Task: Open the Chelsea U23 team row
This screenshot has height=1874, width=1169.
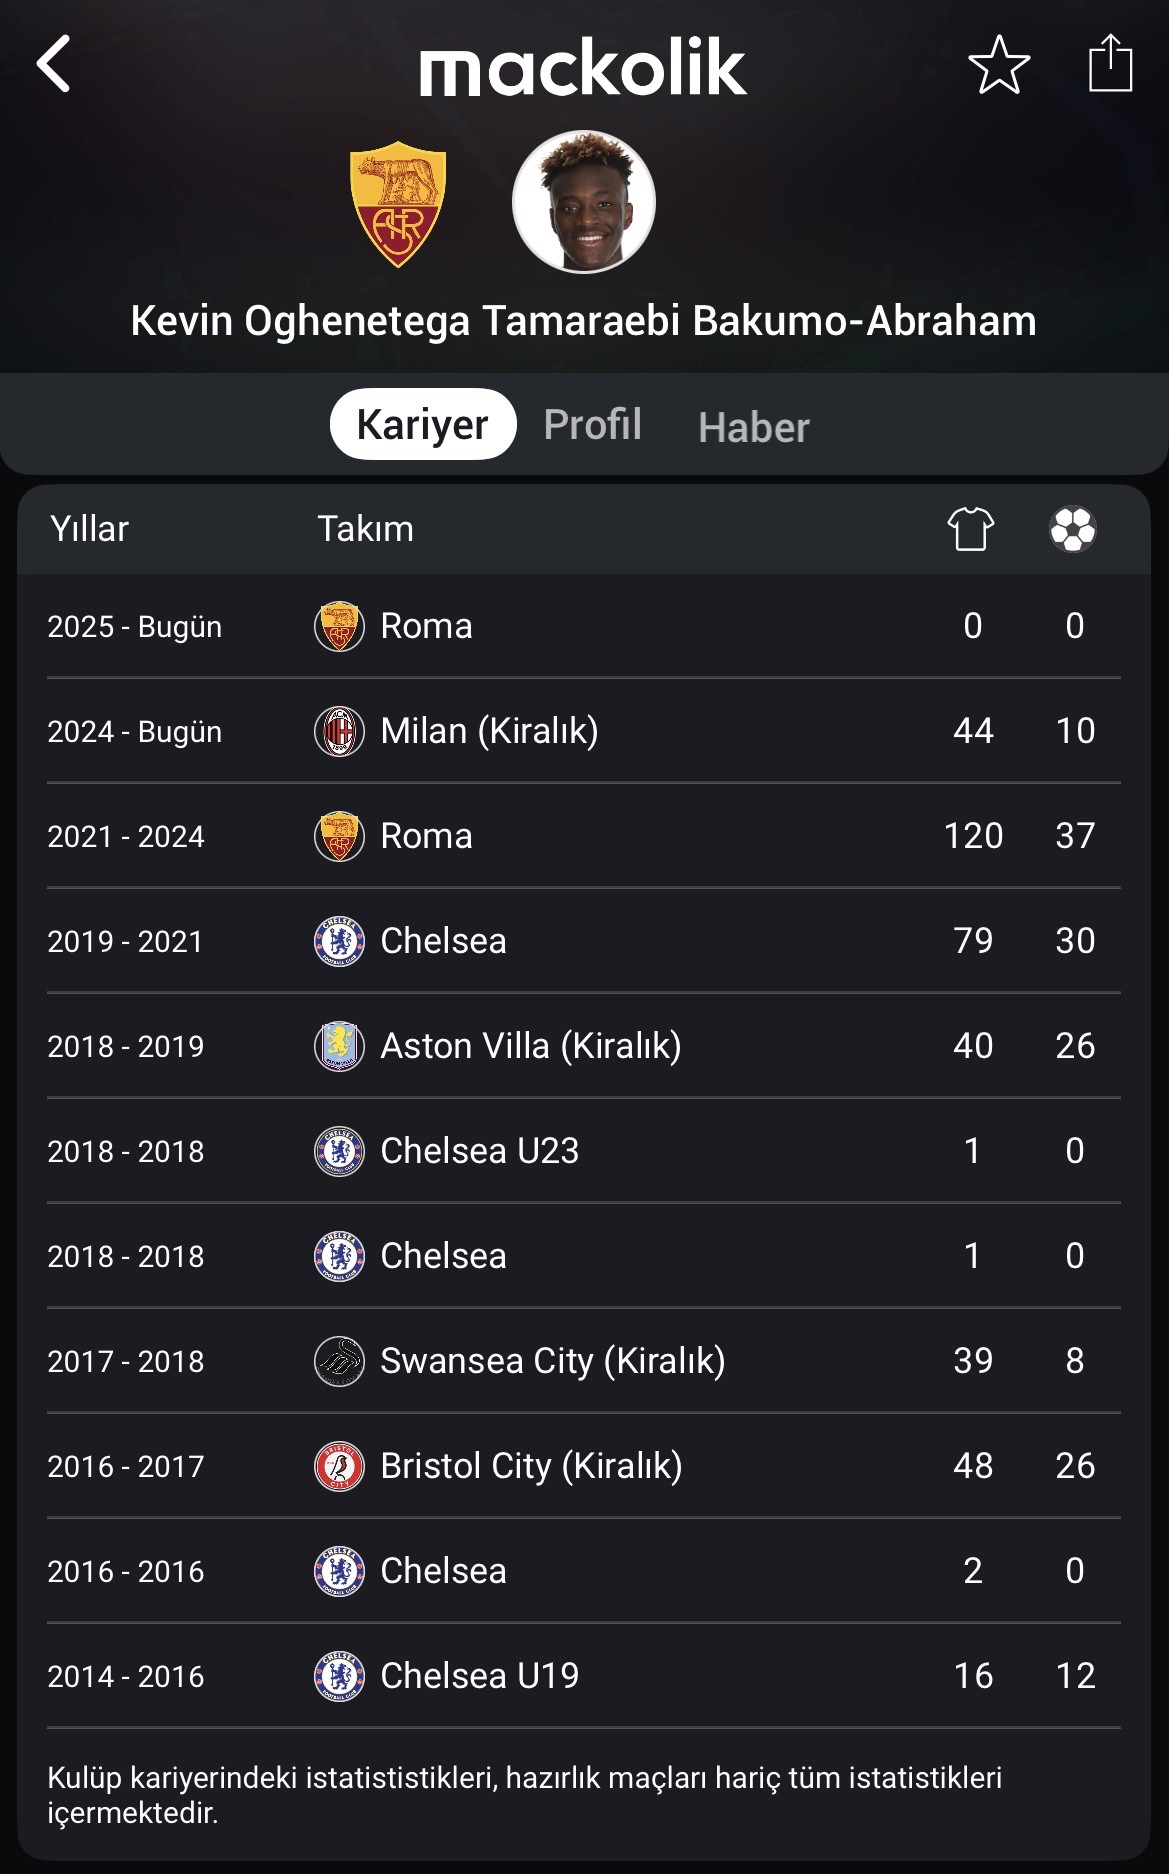Action: coord(584,1151)
